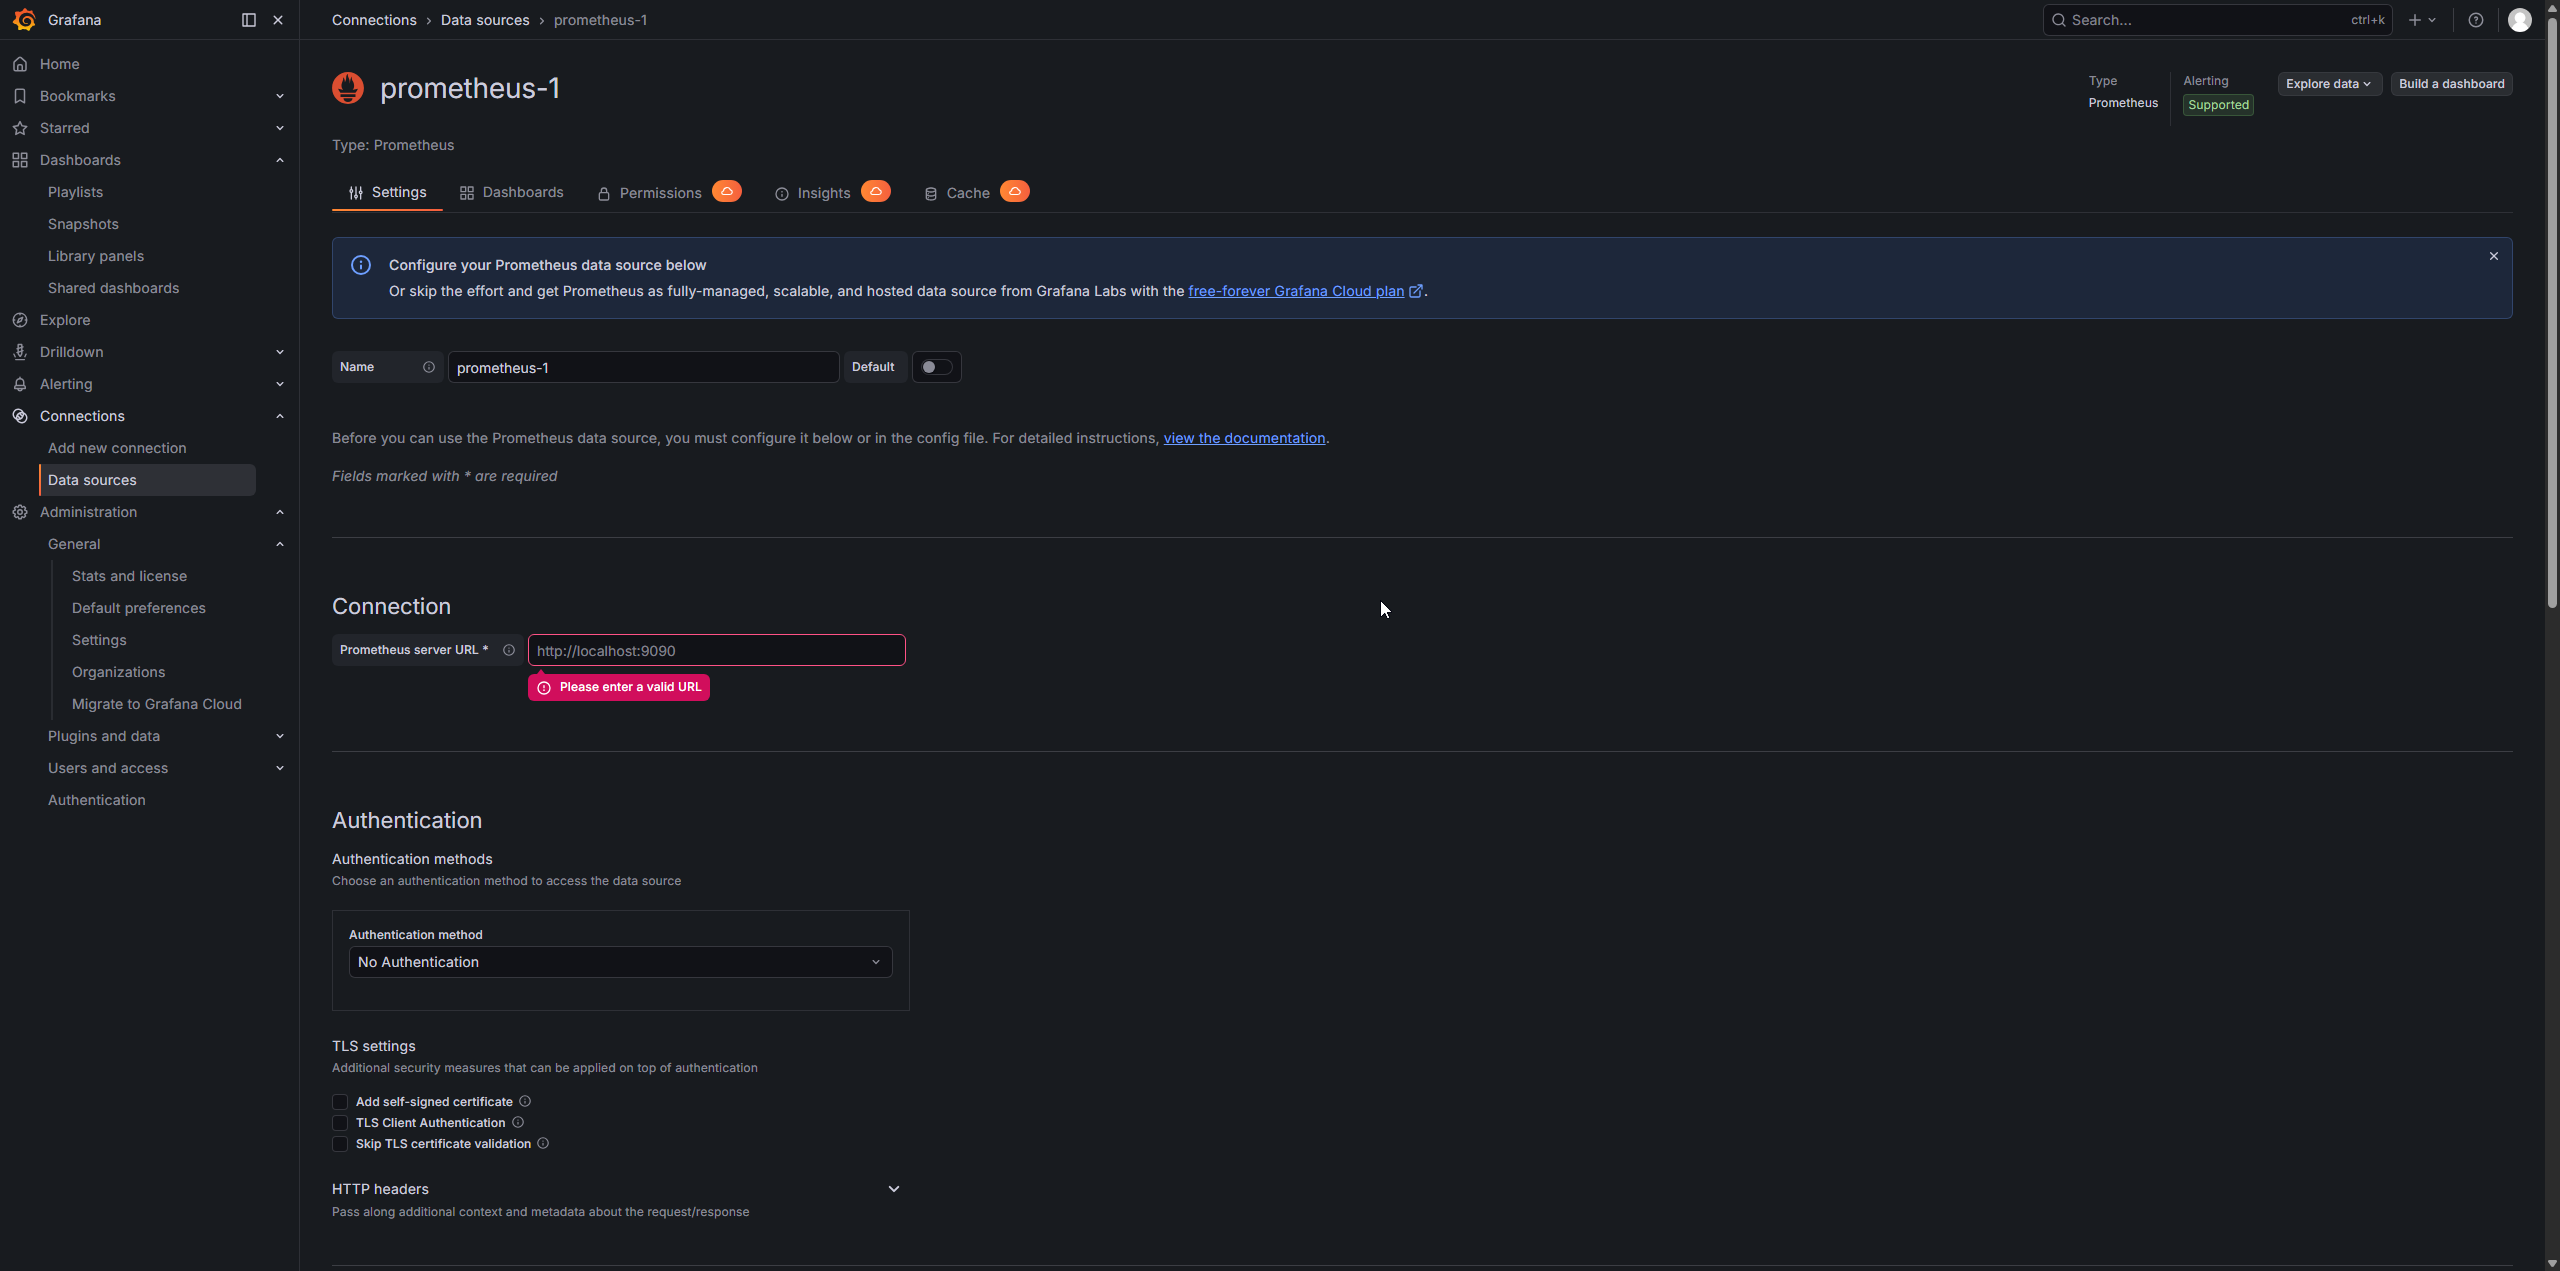Expand the HTTP headers section
The height and width of the screenshot is (1271, 2560).
click(893, 1189)
